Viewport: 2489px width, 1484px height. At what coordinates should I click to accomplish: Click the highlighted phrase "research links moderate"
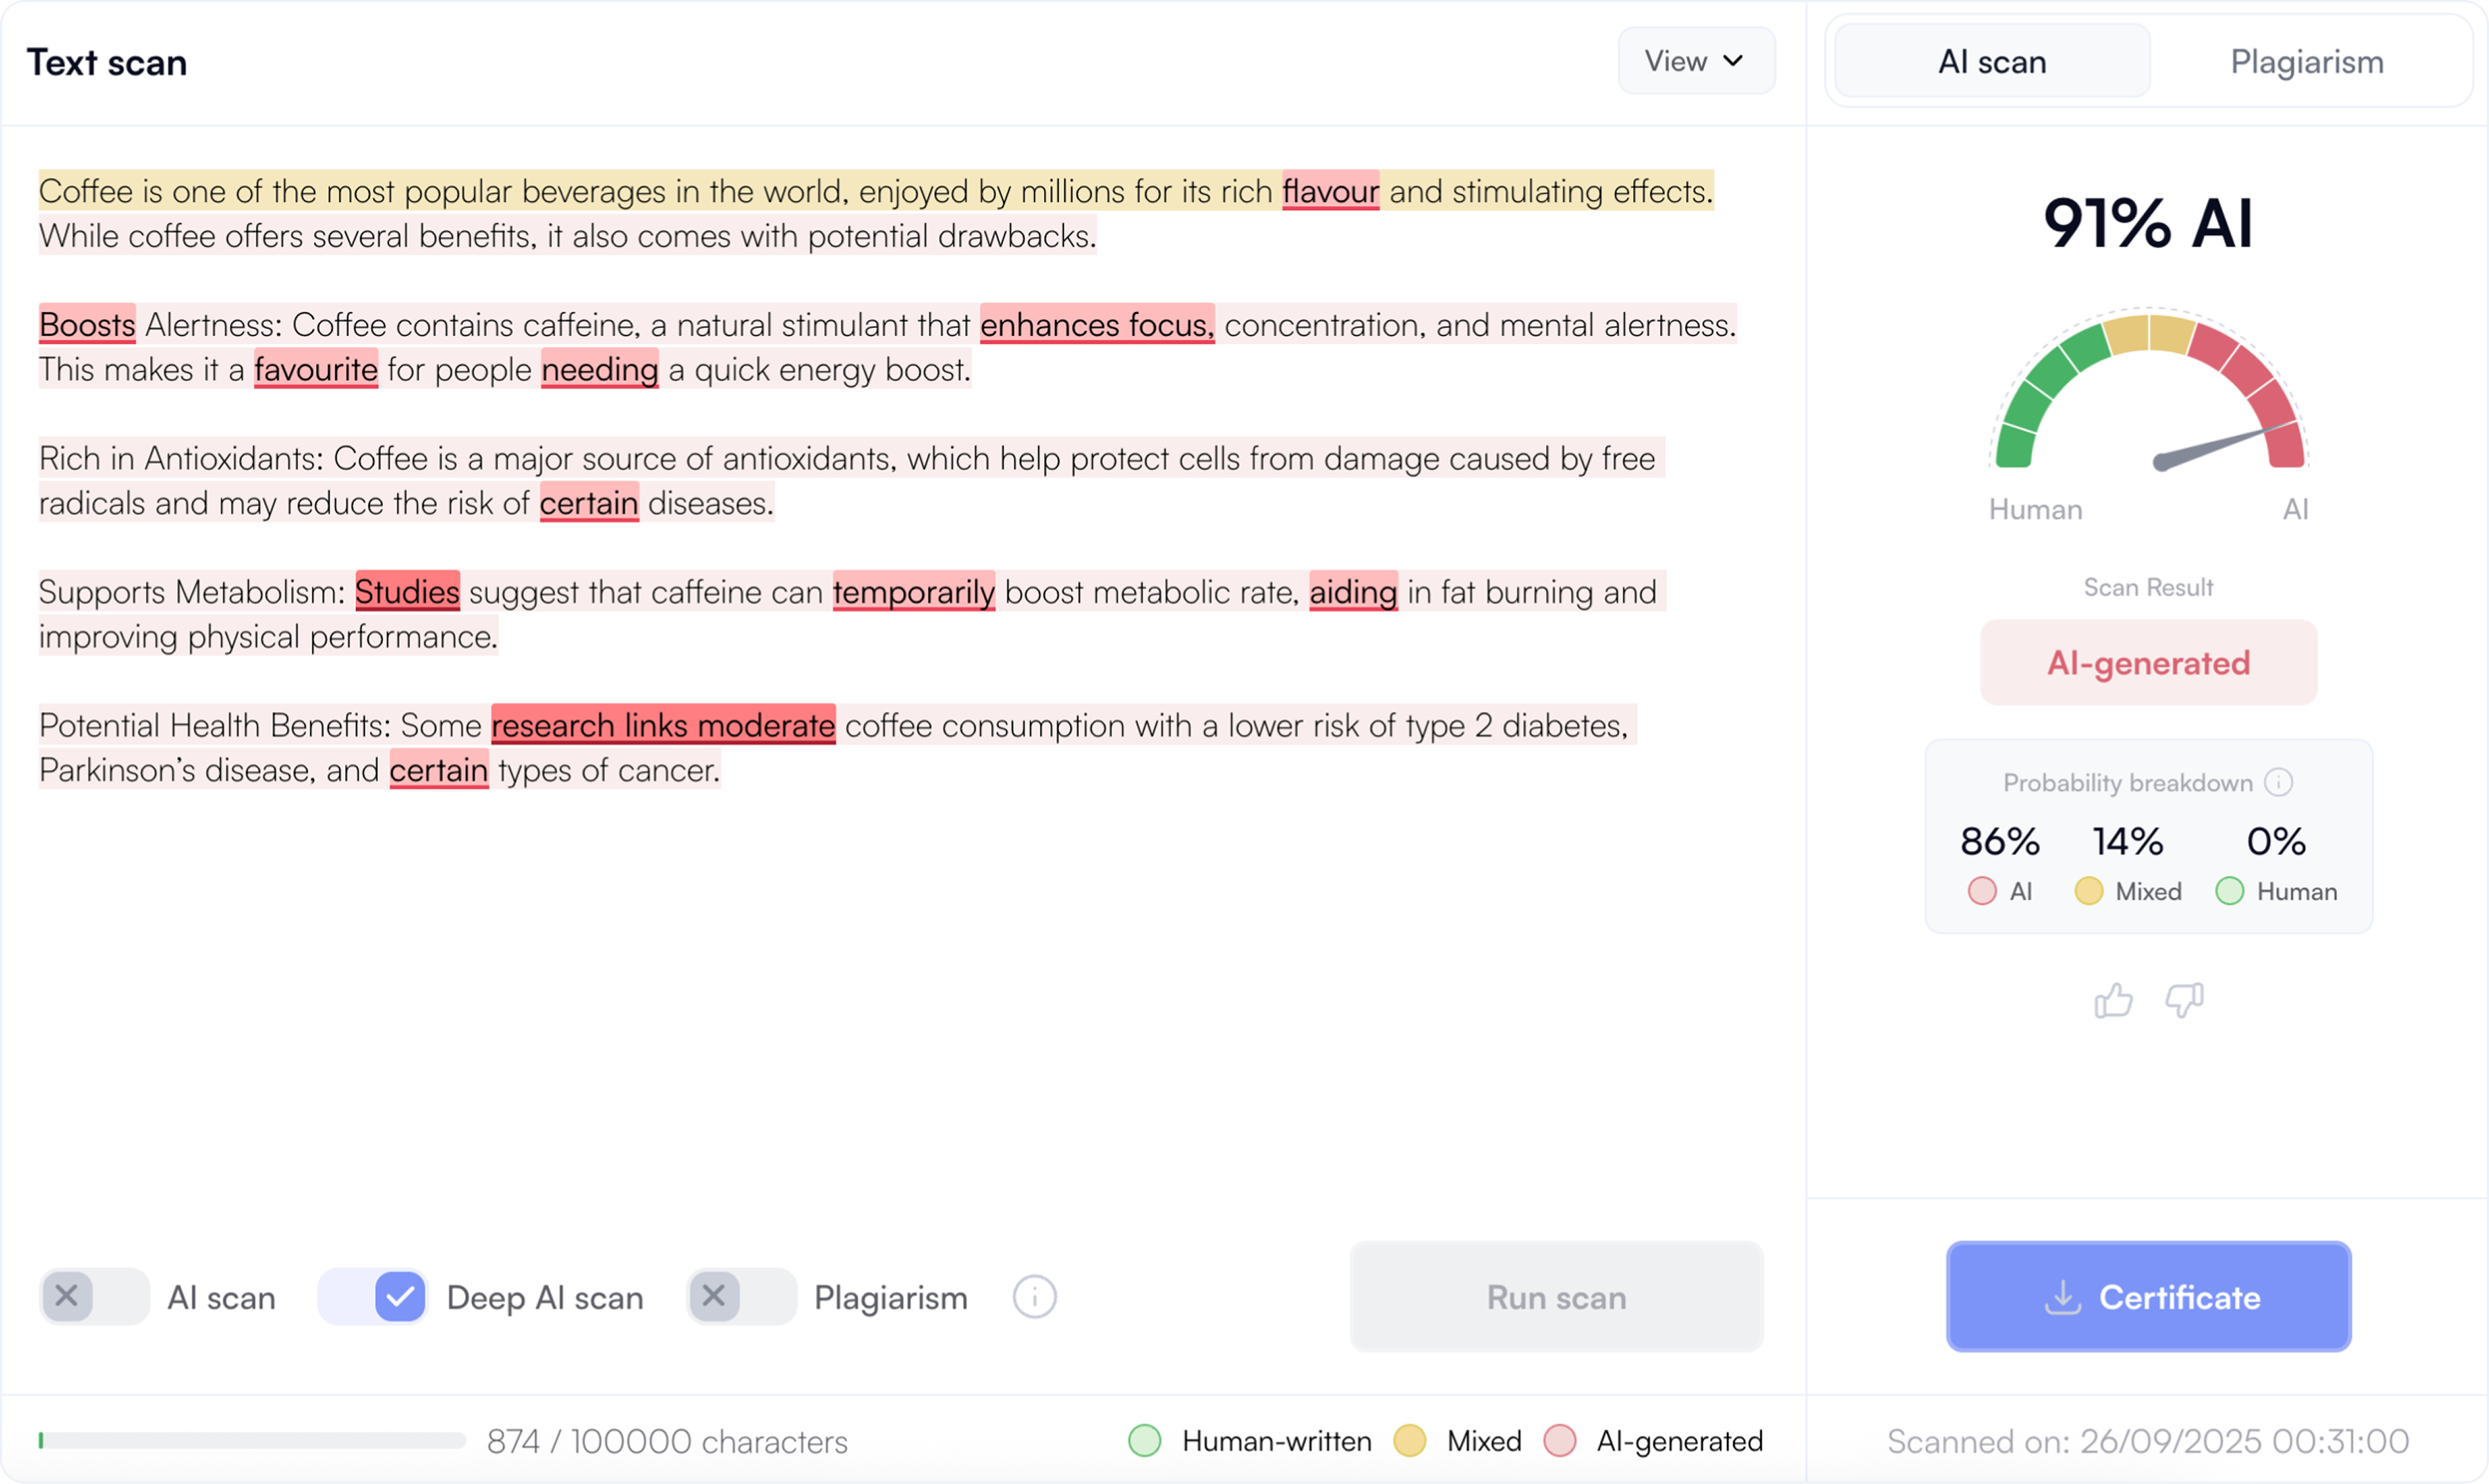click(663, 725)
